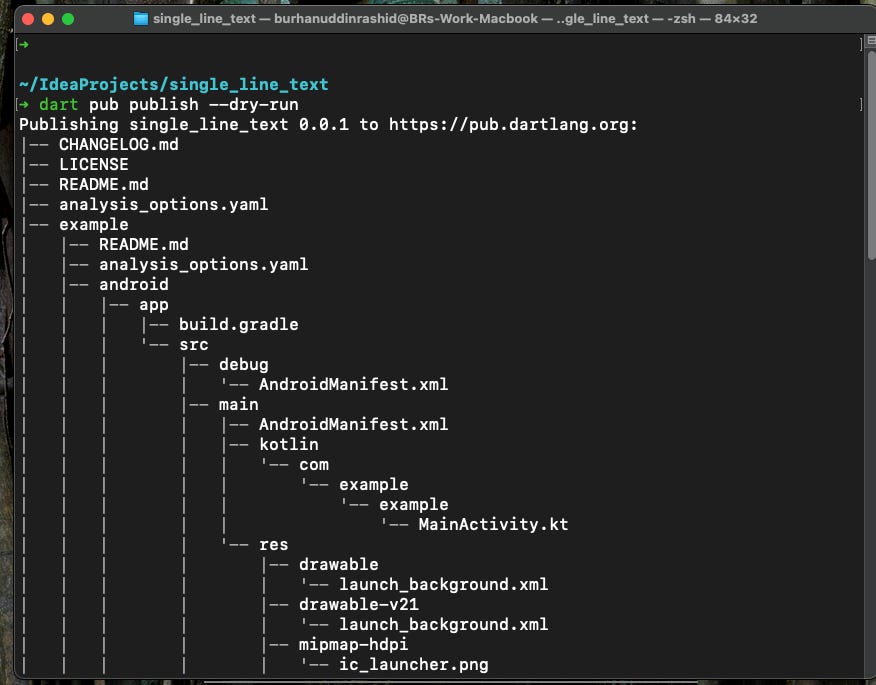Click the 'android' folder entry
This screenshot has height=685, width=876.
134,284
